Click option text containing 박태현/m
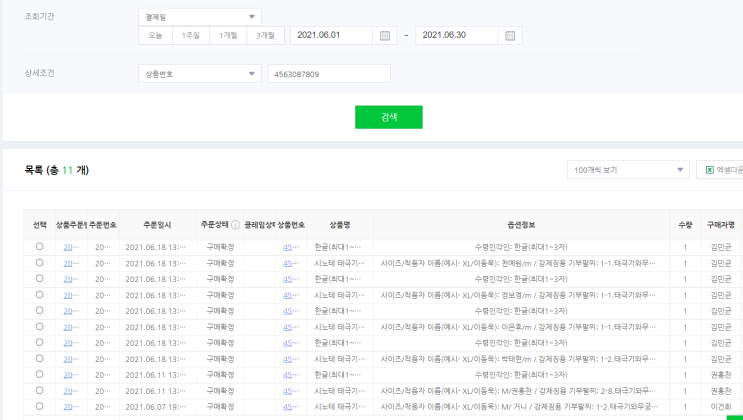 [x=518, y=359]
